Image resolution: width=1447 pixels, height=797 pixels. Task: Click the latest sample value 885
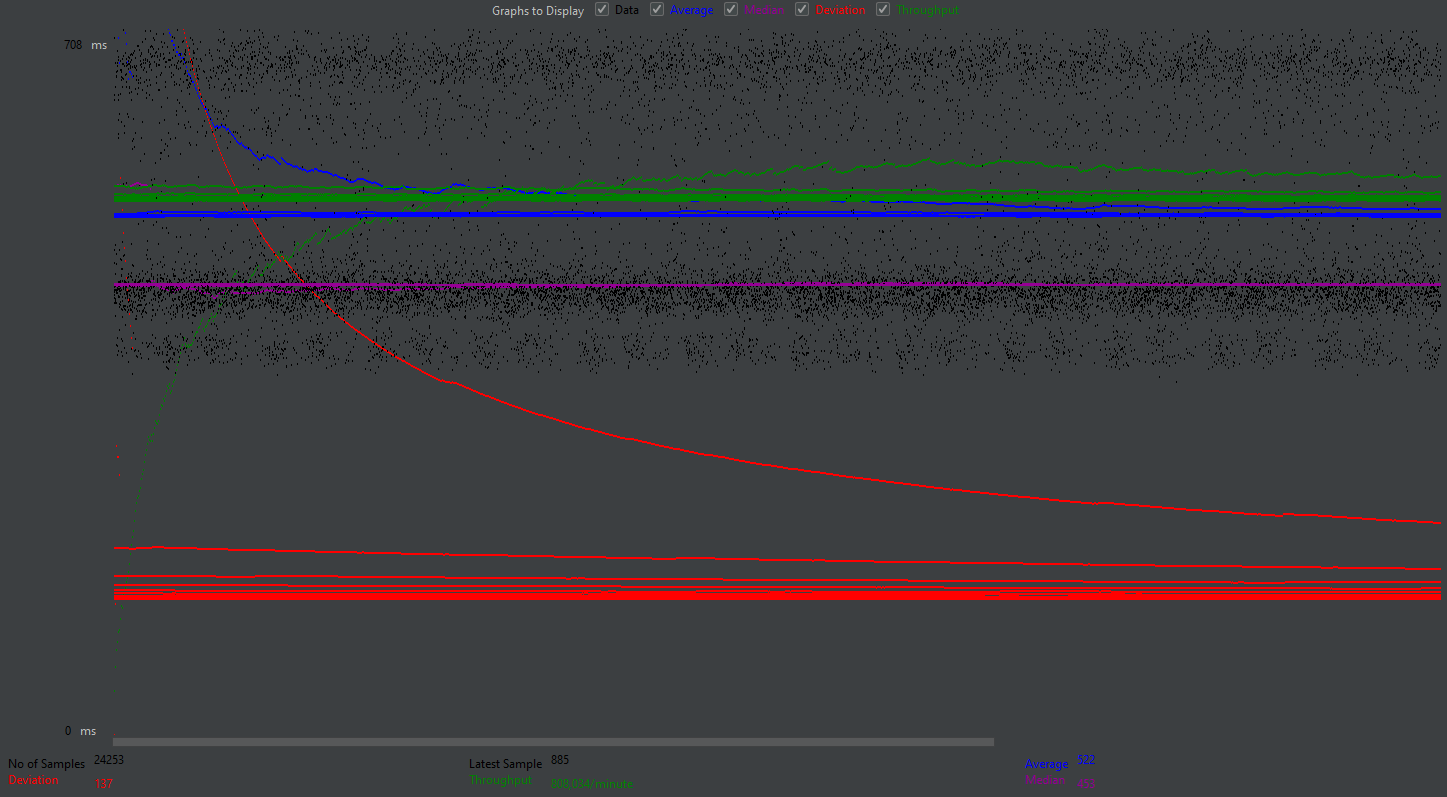560,760
